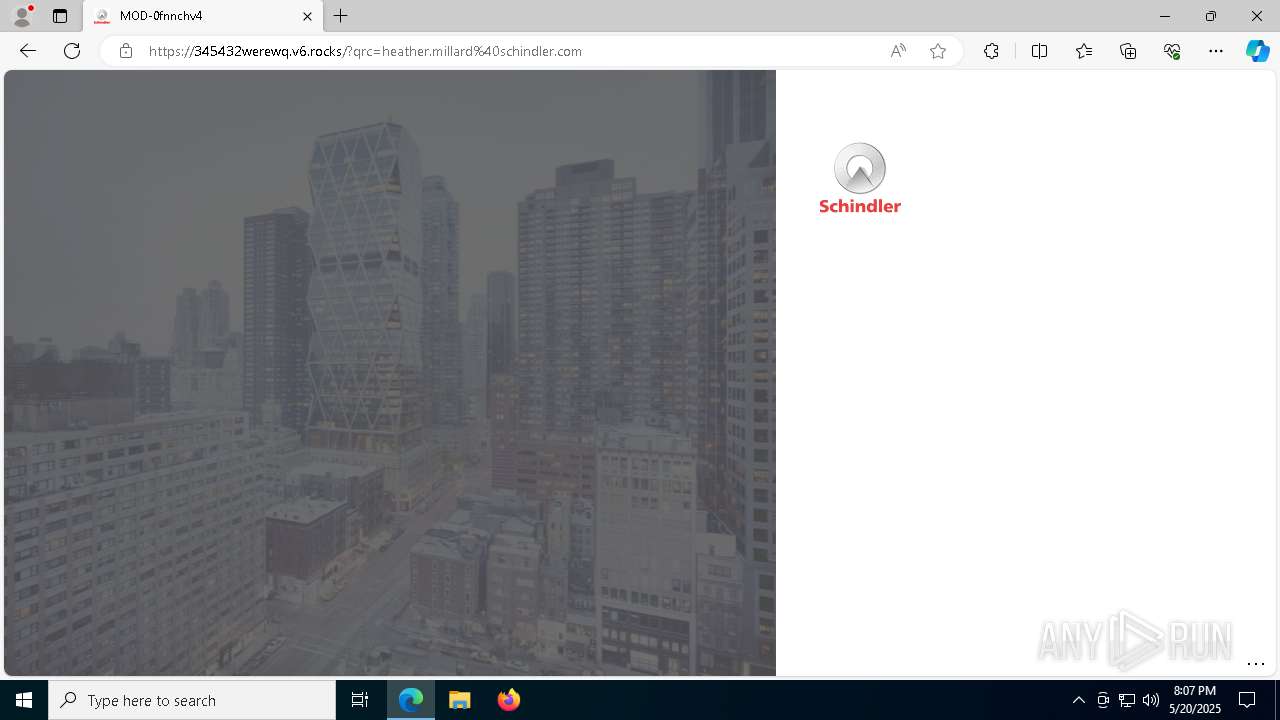Click the Schindler logo
1280x720 pixels.
pos(860,178)
